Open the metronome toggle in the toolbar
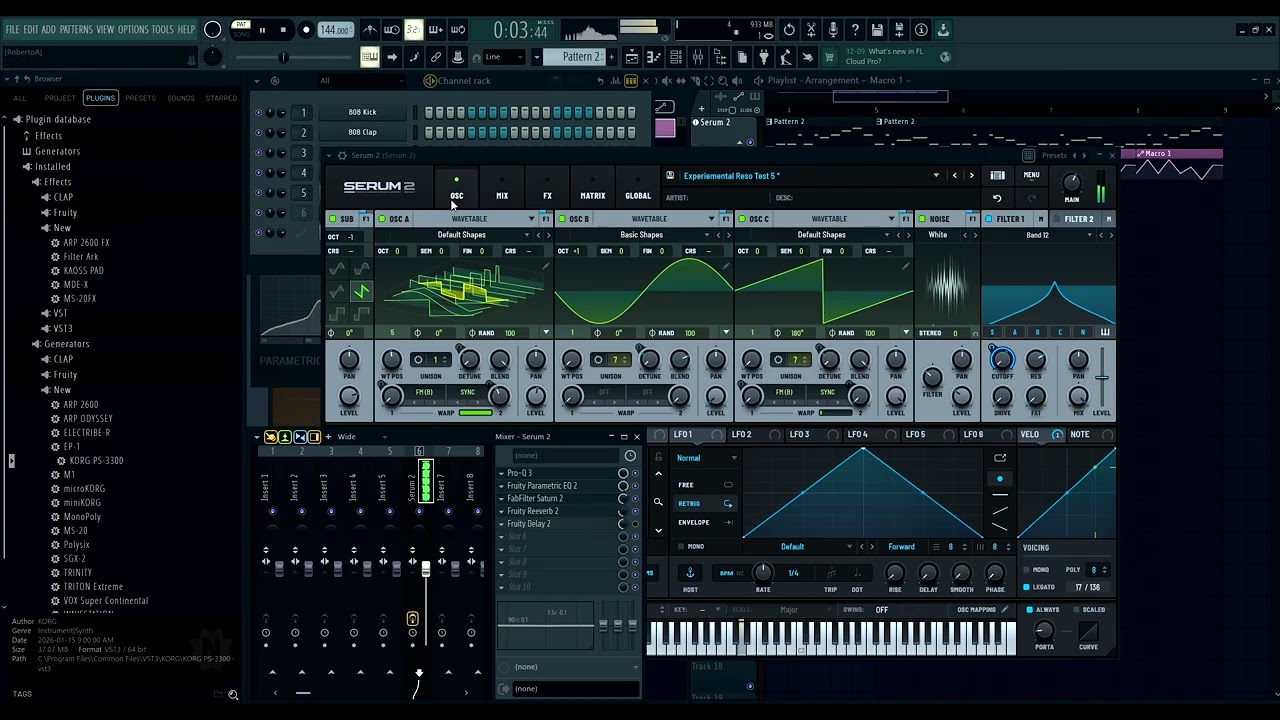 point(369,30)
